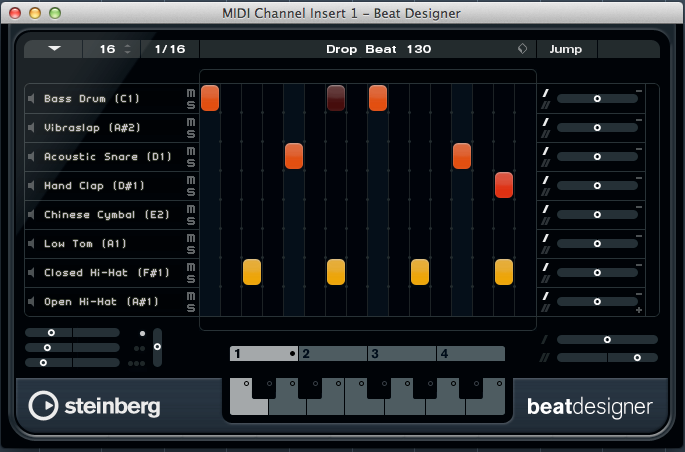Click the Open Hi-Hat lane offset slider
This screenshot has width=685, height=452.
coord(597,302)
